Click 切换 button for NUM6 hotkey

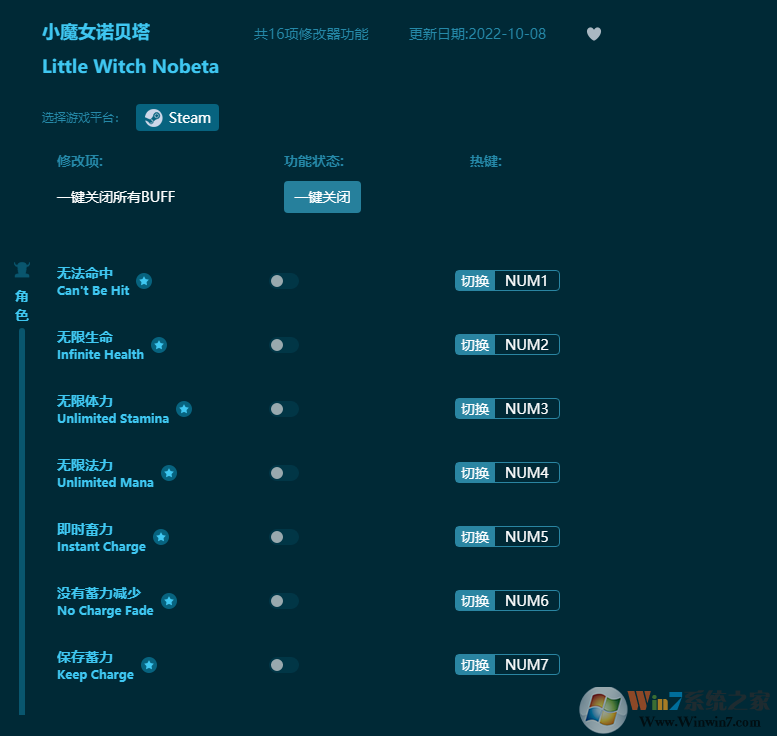pyautogui.click(x=475, y=600)
